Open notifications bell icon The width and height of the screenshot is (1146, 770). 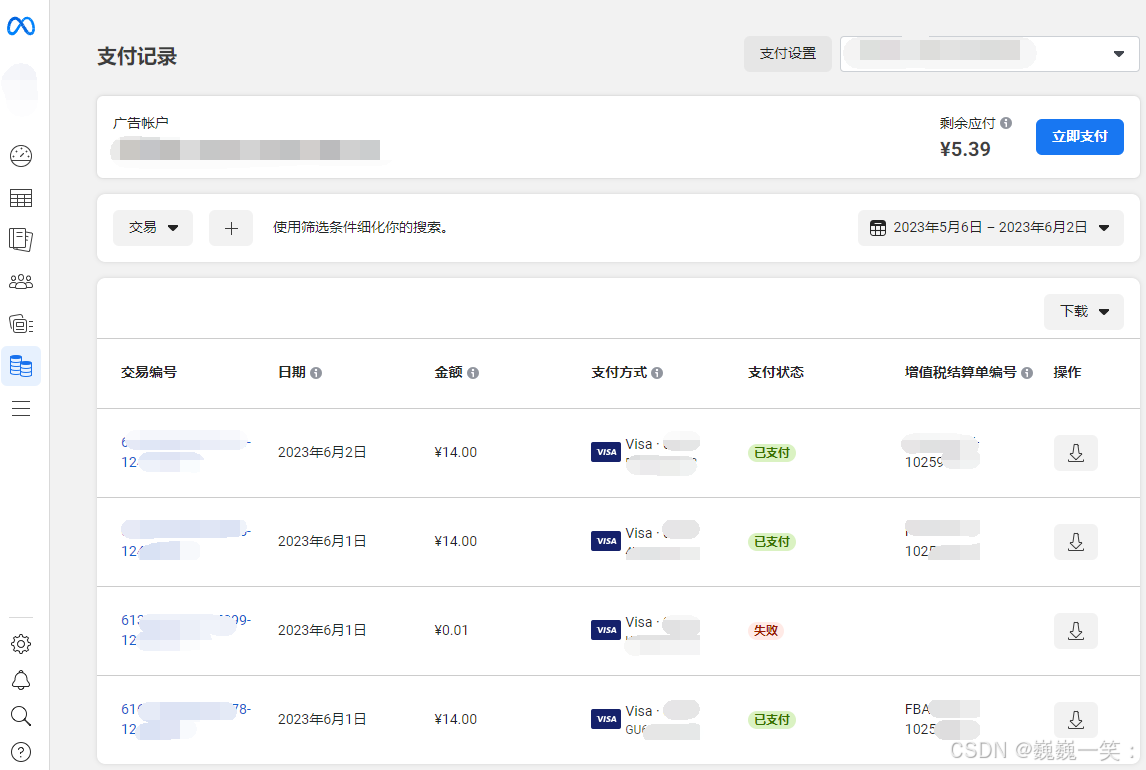point(20,680)
